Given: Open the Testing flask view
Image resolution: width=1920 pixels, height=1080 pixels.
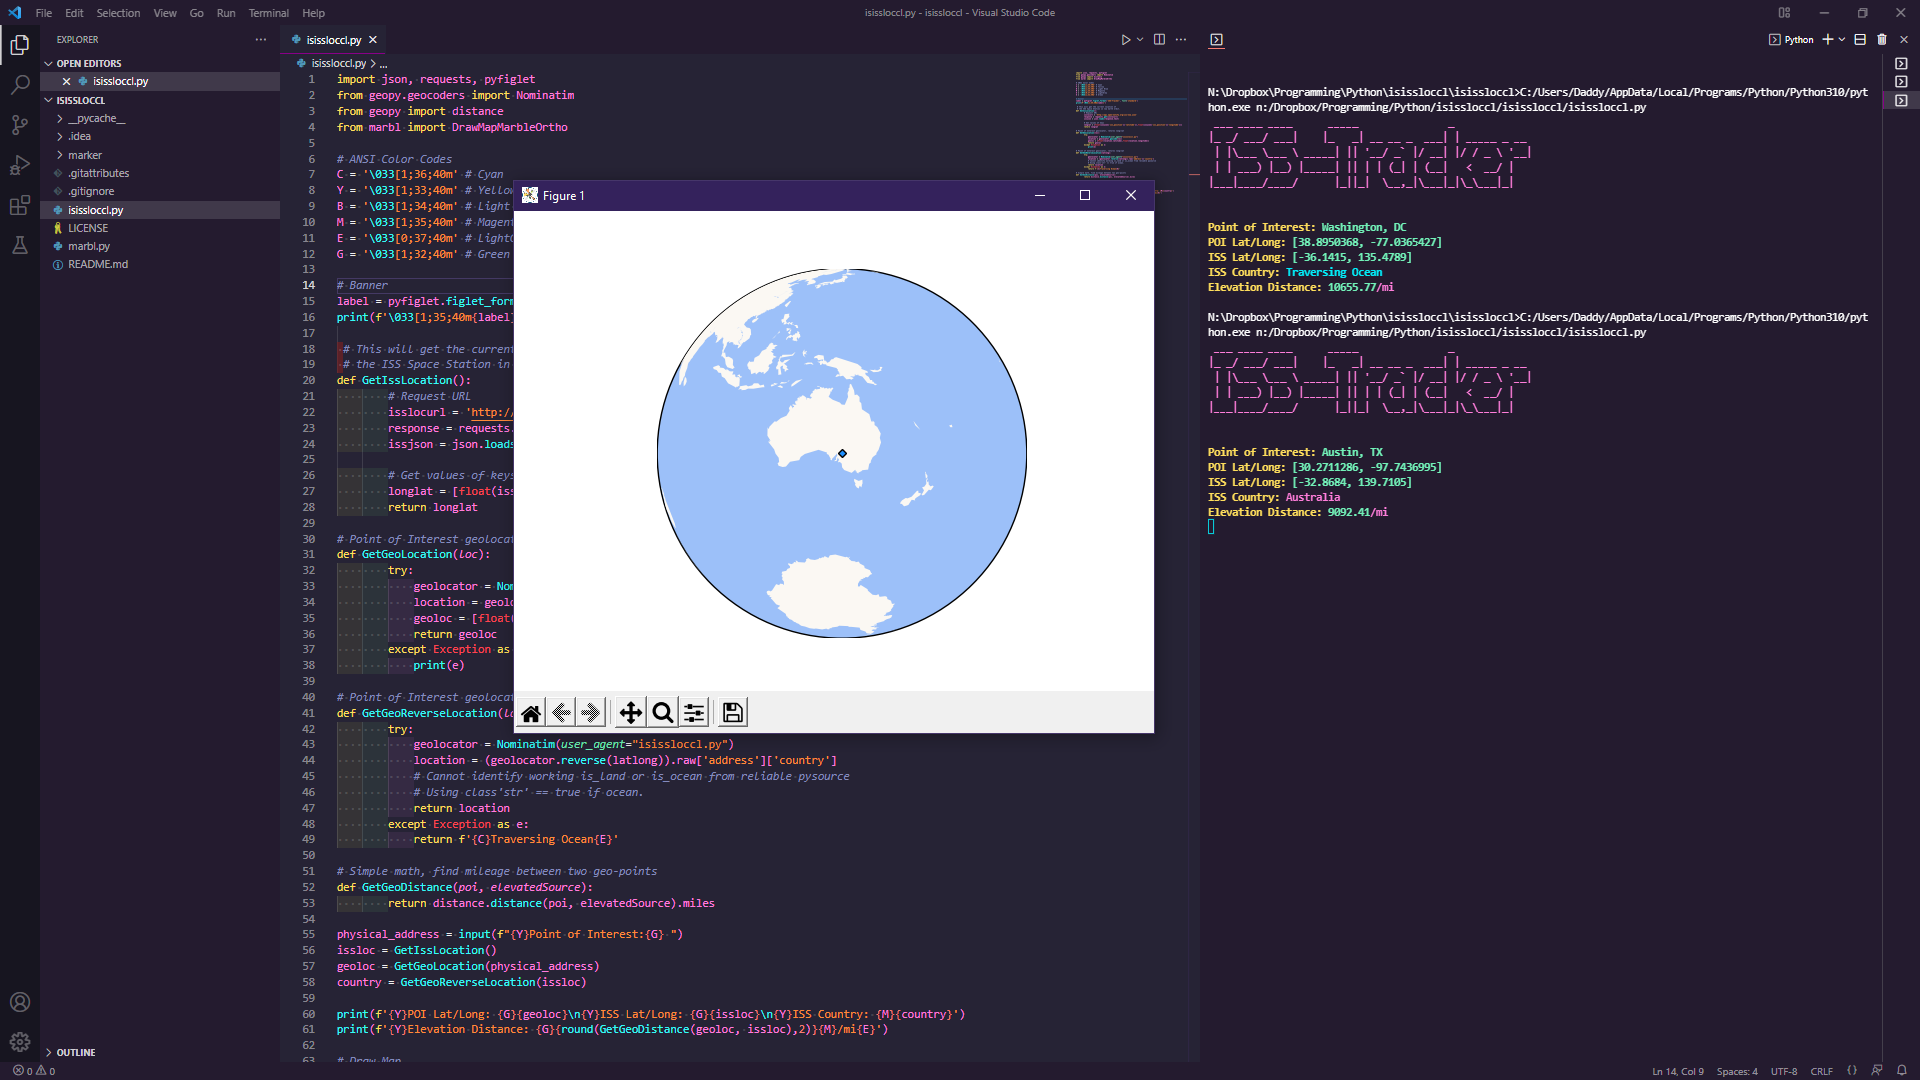Looking at the screenshot, I should point(20,245).
